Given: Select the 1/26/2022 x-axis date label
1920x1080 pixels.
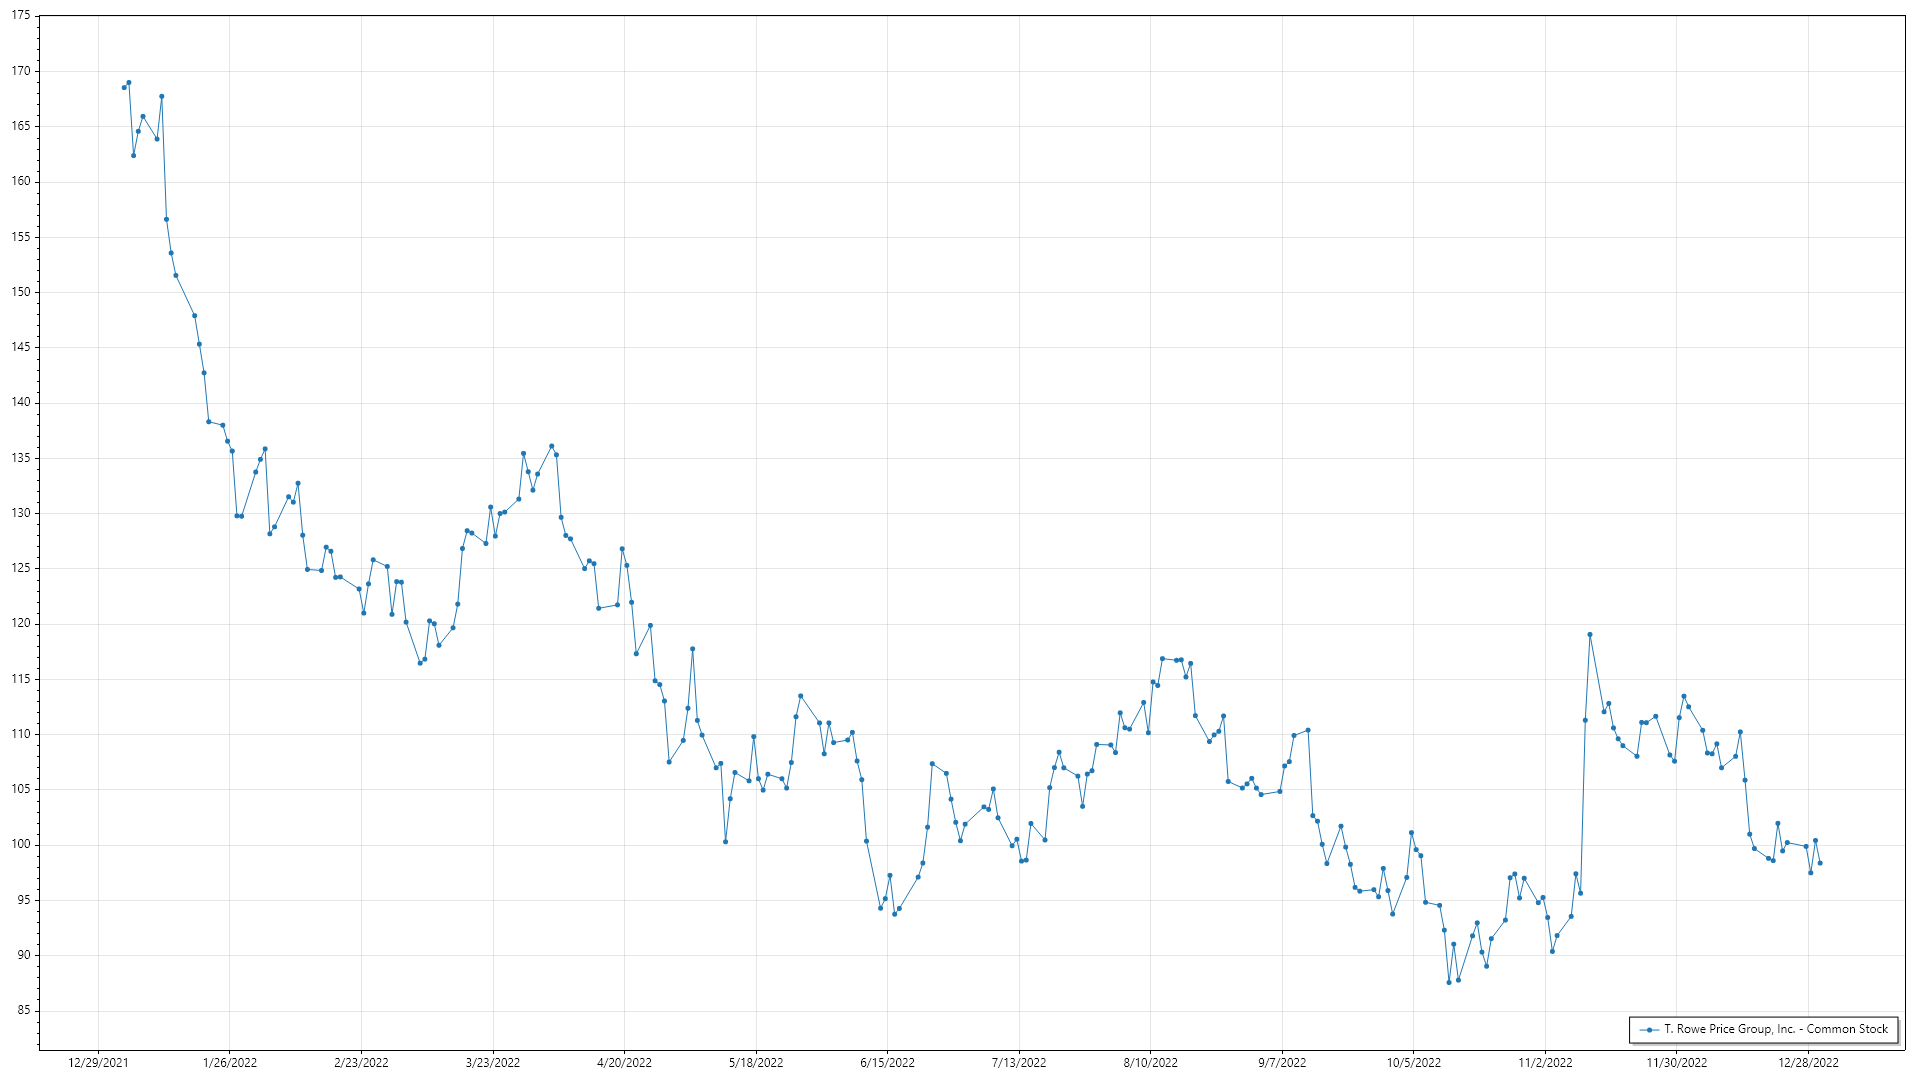Looking at the screenshot, I should [x=230, y=1063].
